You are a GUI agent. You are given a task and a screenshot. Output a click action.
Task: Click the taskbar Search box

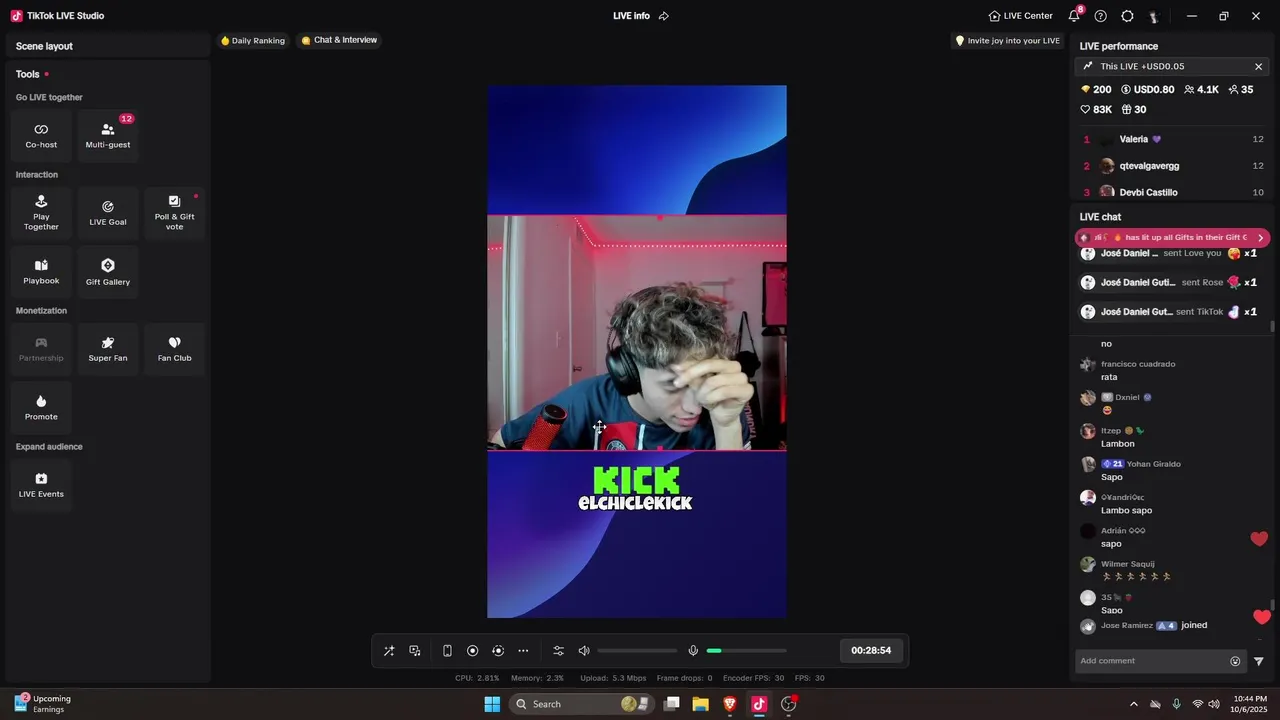[580, 704]
